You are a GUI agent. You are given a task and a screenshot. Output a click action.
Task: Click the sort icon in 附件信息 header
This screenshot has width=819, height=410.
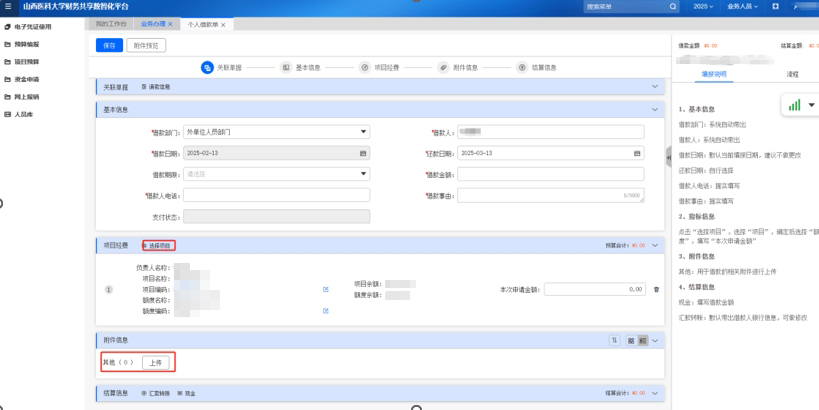[614, 341]
